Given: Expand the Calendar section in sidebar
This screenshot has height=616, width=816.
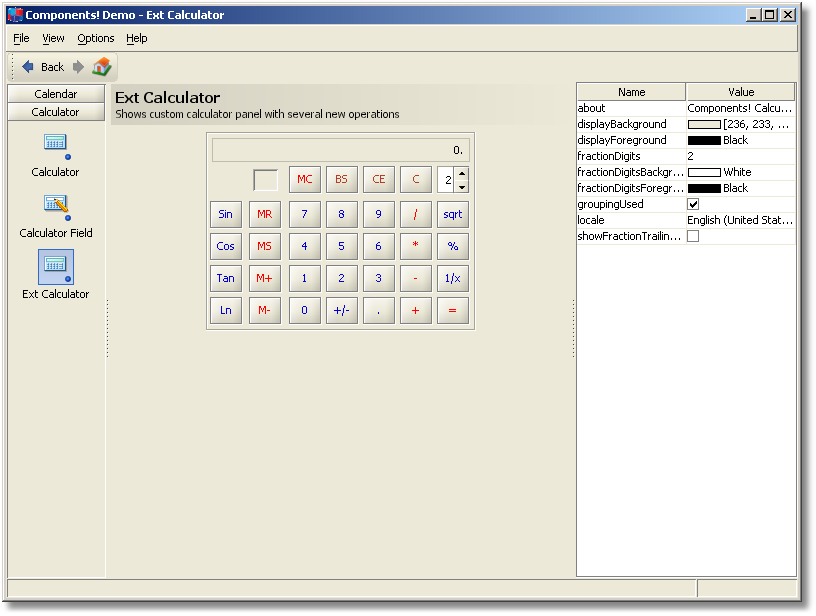Looking at the screenshot, I should 56,94.
